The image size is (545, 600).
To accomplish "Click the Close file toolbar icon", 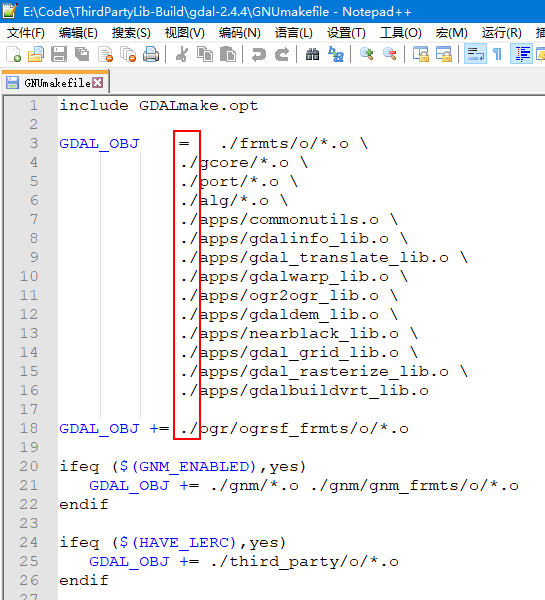I will [105, 54].
